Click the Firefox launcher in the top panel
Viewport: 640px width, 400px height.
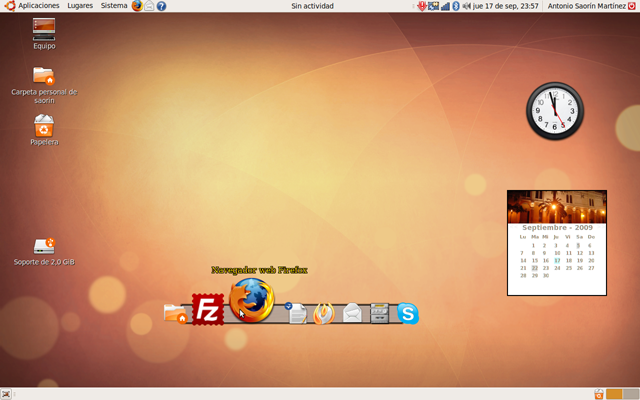pyautogui.click(x=137, y=6)
